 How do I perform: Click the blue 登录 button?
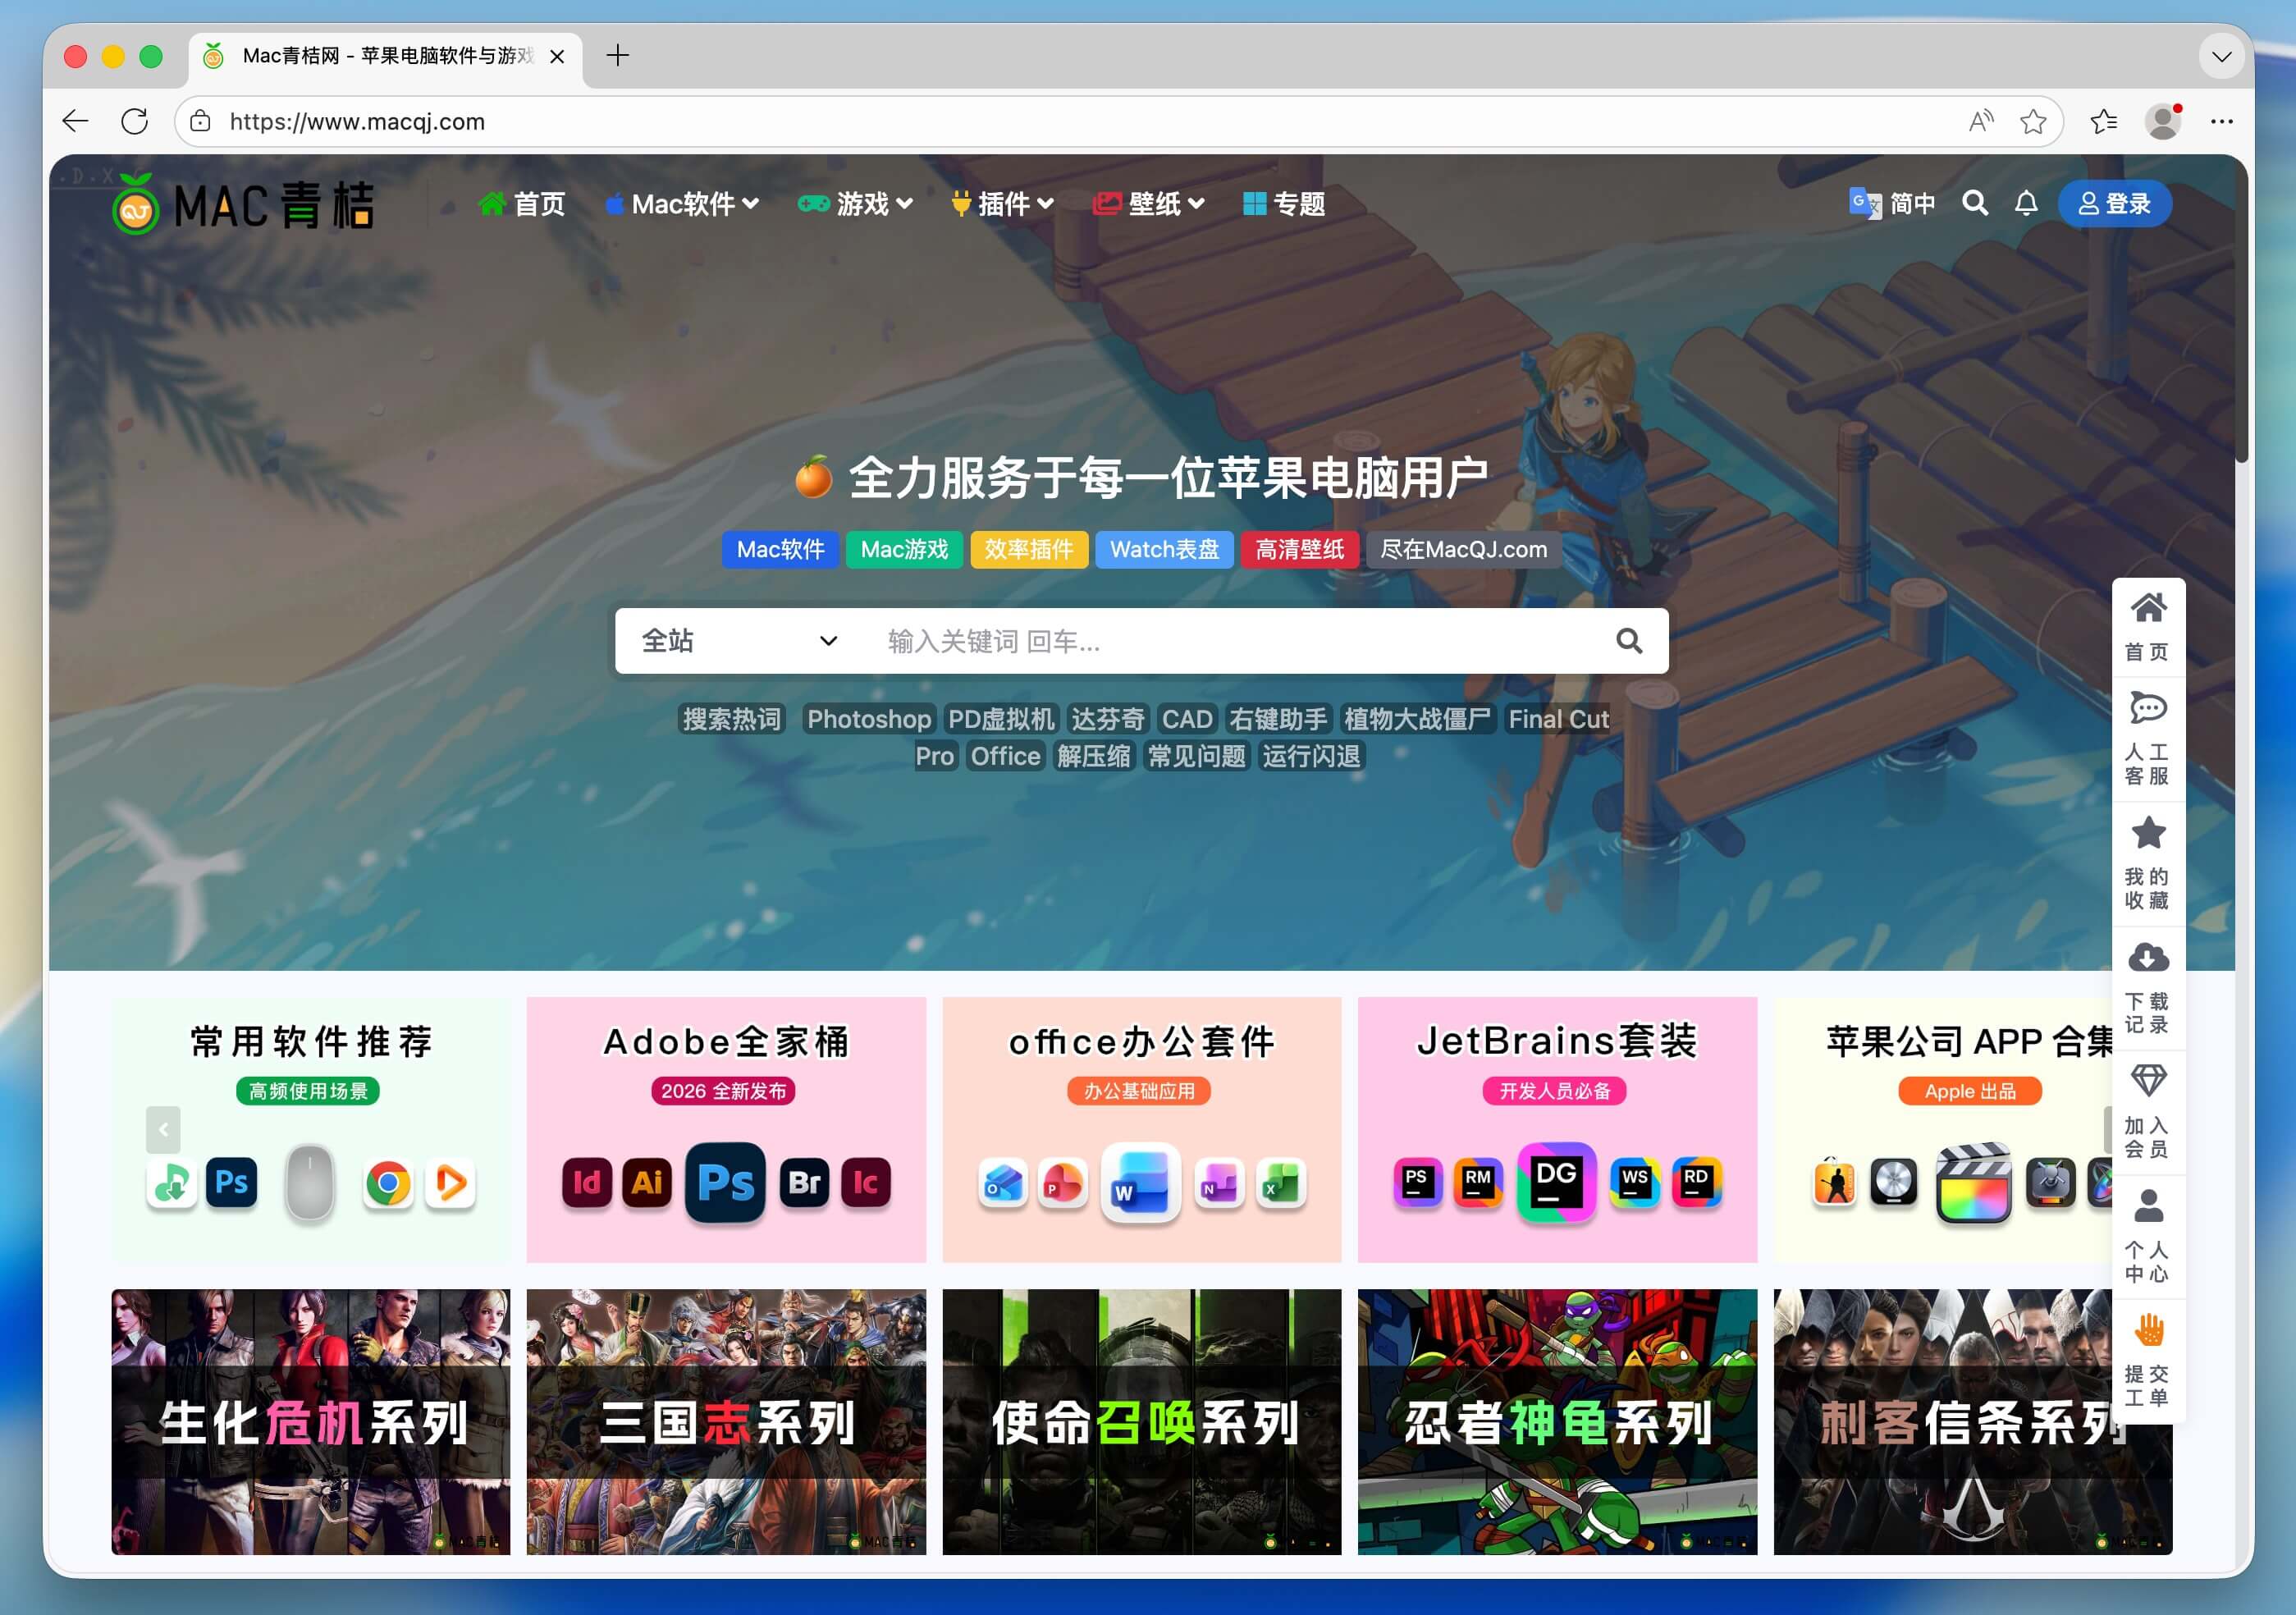(2114, 204)
